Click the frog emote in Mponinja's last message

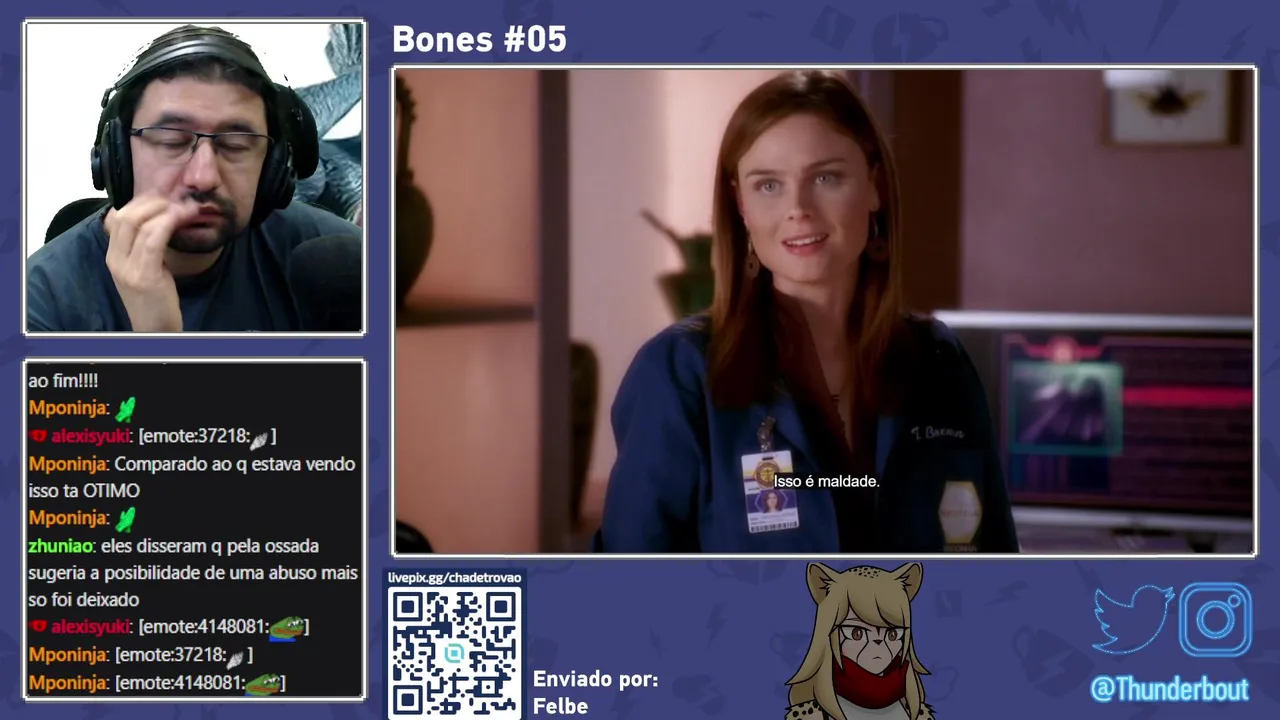click(263, 683)
